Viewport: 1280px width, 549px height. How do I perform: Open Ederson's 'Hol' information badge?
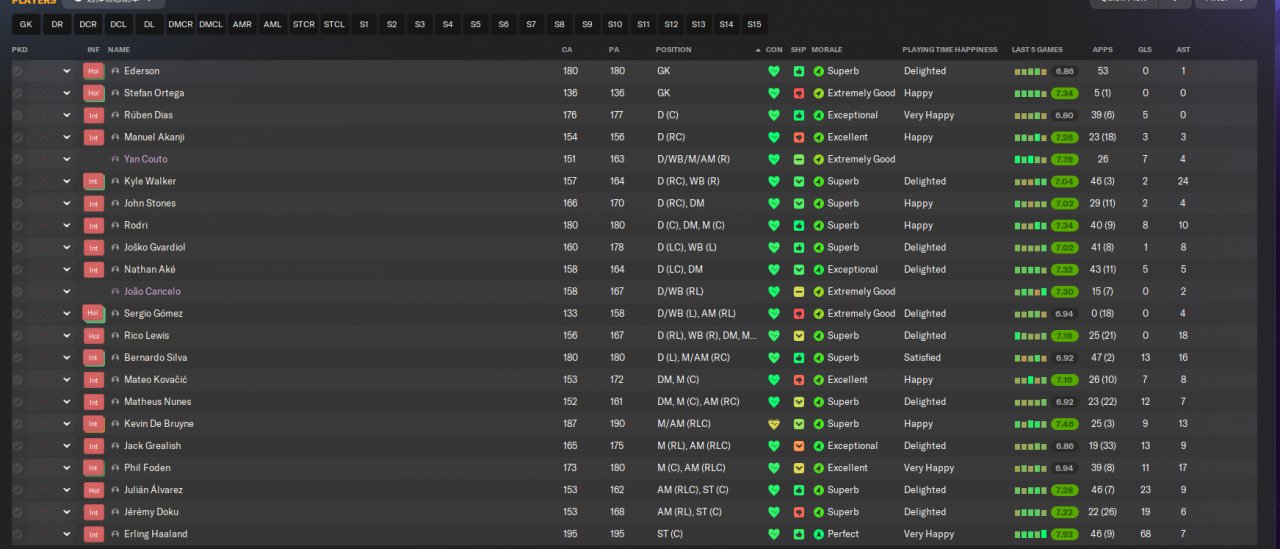click(94, 71)
